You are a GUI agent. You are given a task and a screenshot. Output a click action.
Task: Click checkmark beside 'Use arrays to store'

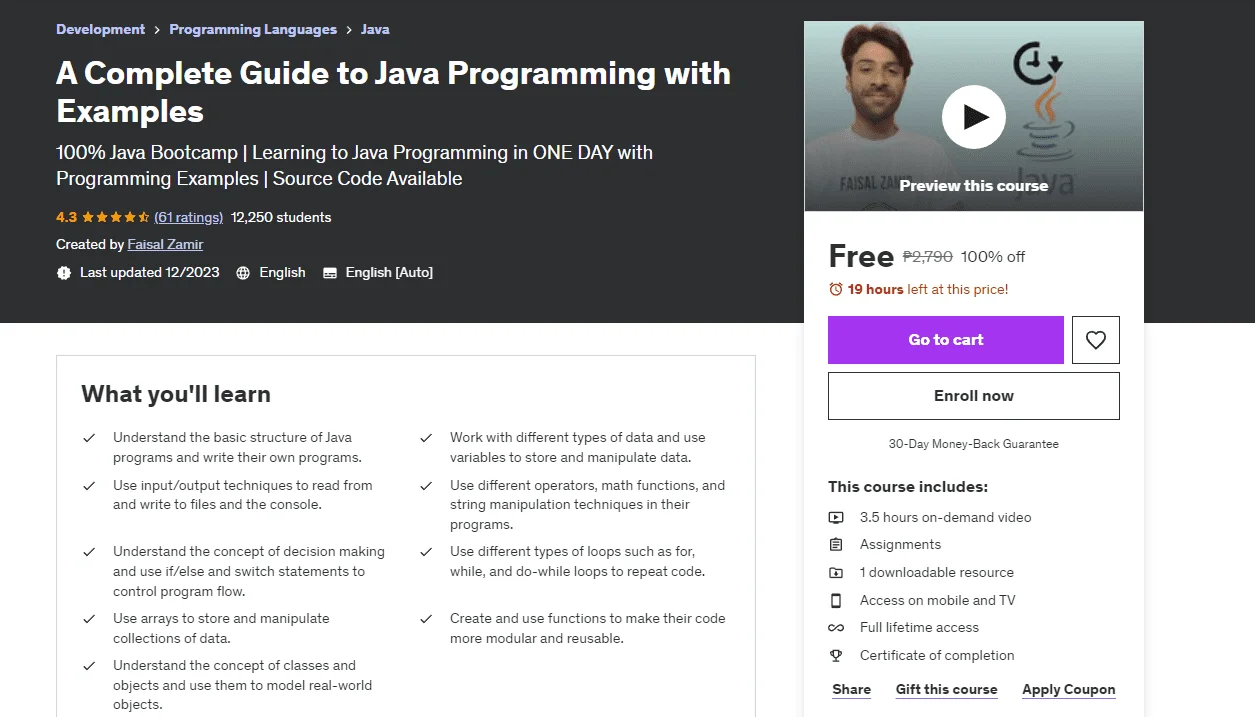tap(89, 619)
